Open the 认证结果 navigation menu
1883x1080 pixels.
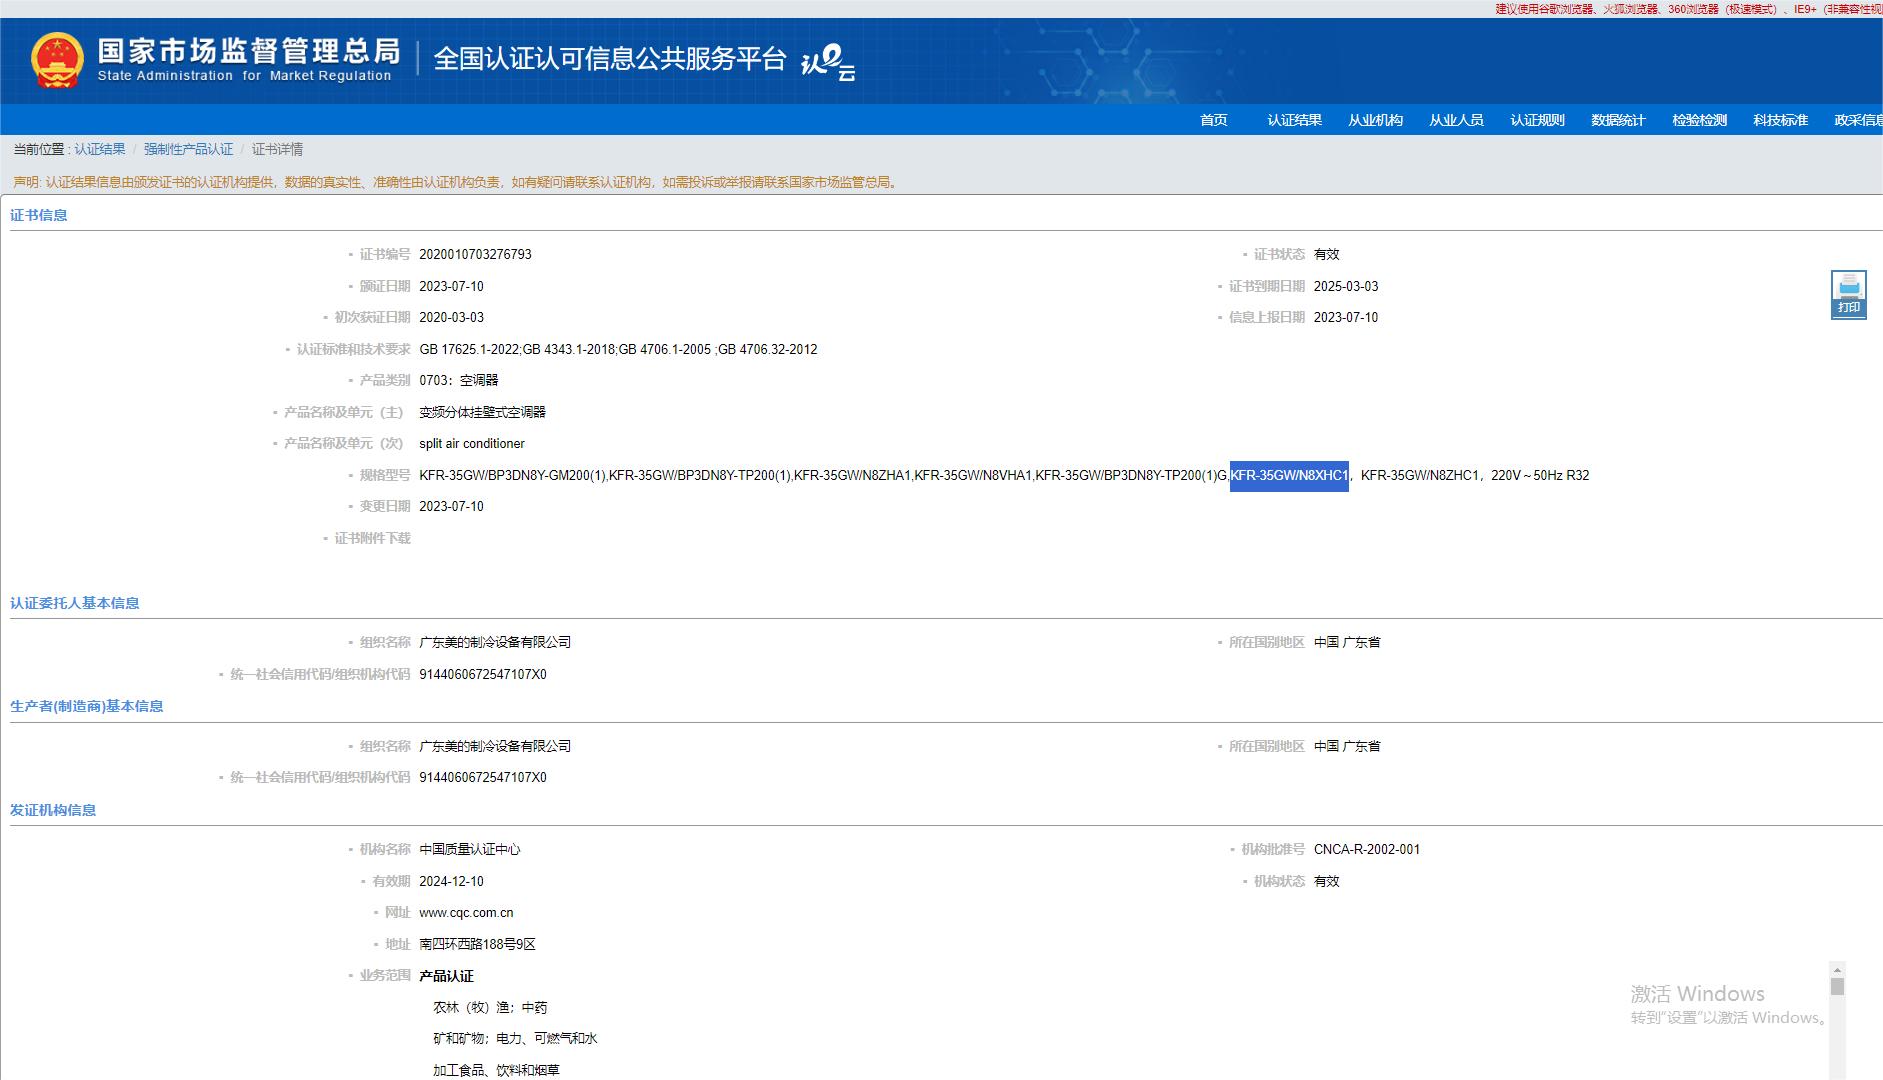(1294, 120)
